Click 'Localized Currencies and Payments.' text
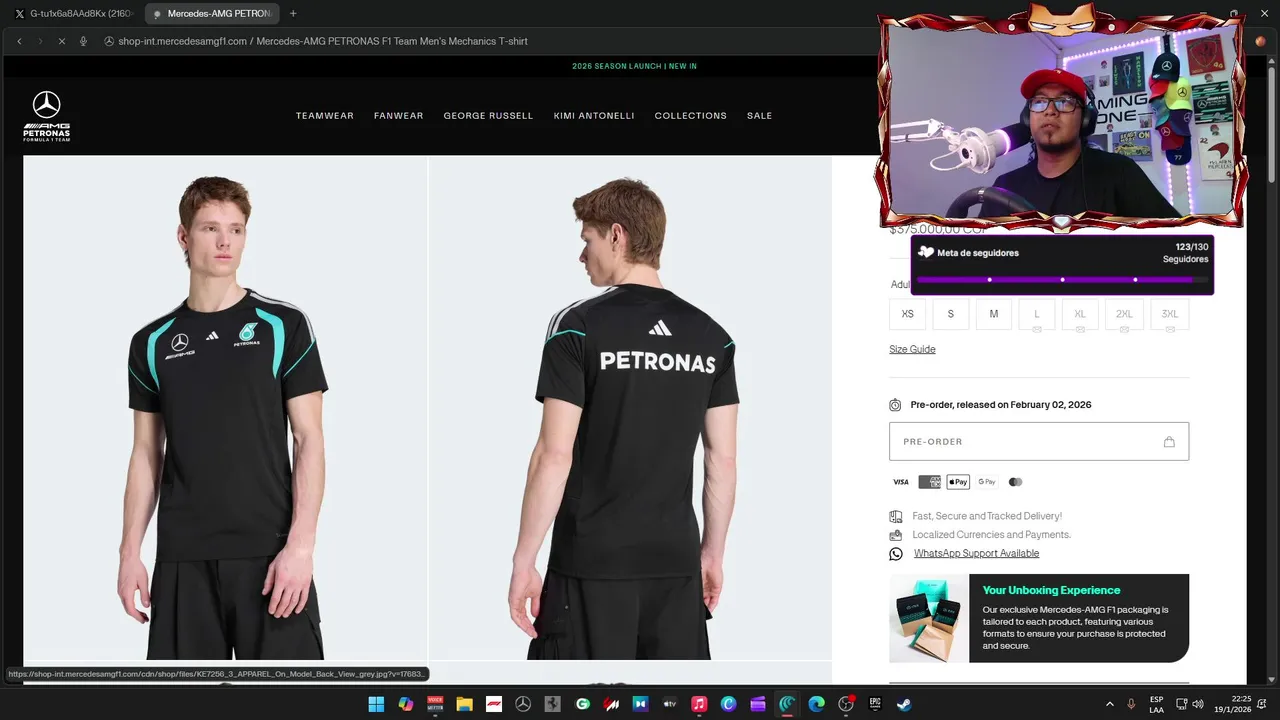This screenshot has width=1280, height=720. pyautogui.click(x=991, y=535)
